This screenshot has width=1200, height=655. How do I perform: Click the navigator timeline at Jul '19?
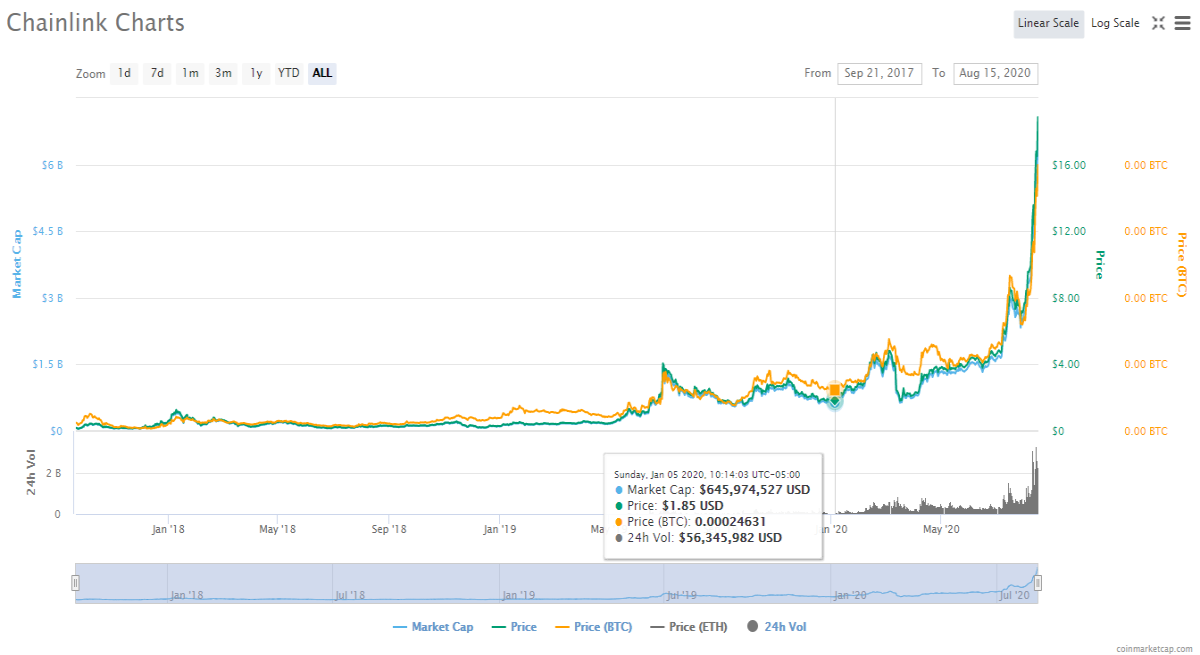(x=682, y=595)
